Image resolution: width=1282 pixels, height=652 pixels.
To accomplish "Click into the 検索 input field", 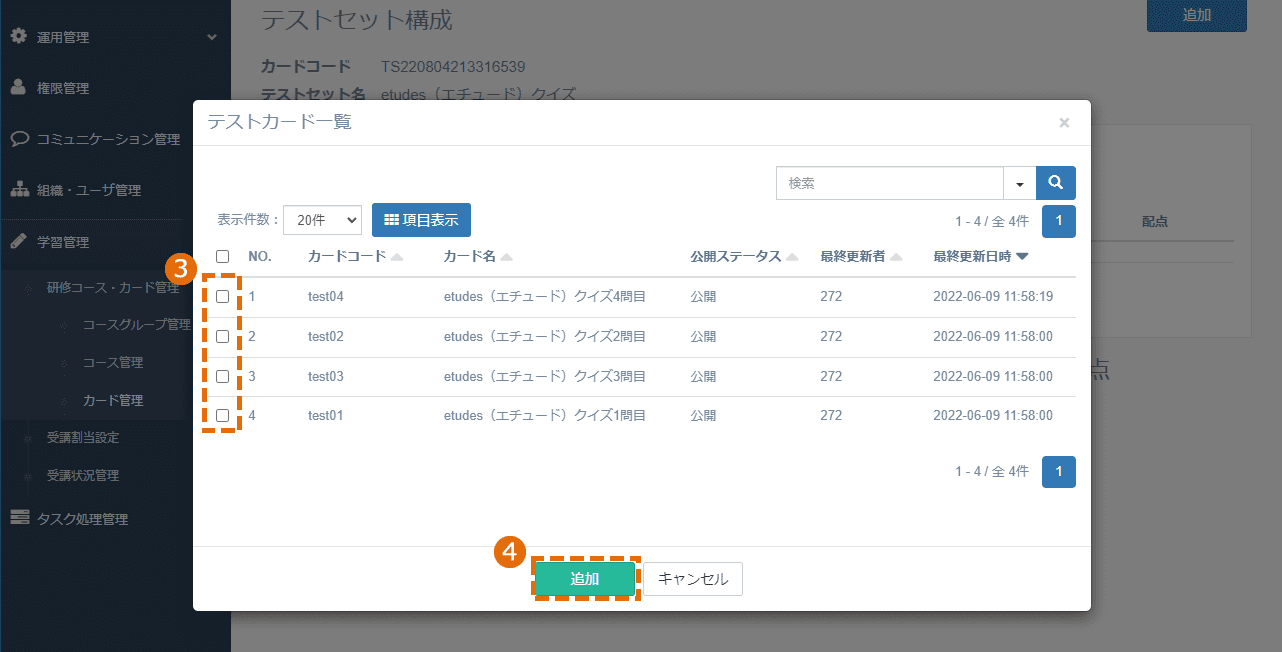I will [890, 183].
